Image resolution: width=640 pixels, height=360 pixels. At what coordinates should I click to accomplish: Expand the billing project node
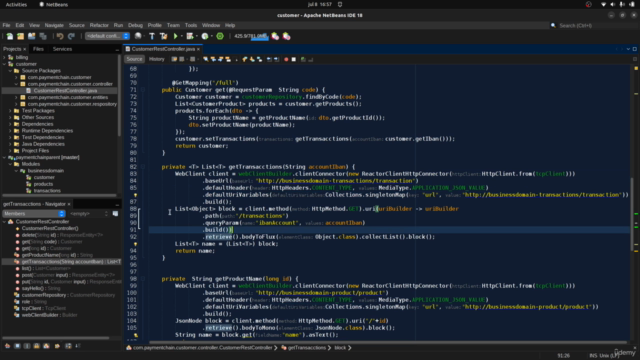(x=4, y=58)
